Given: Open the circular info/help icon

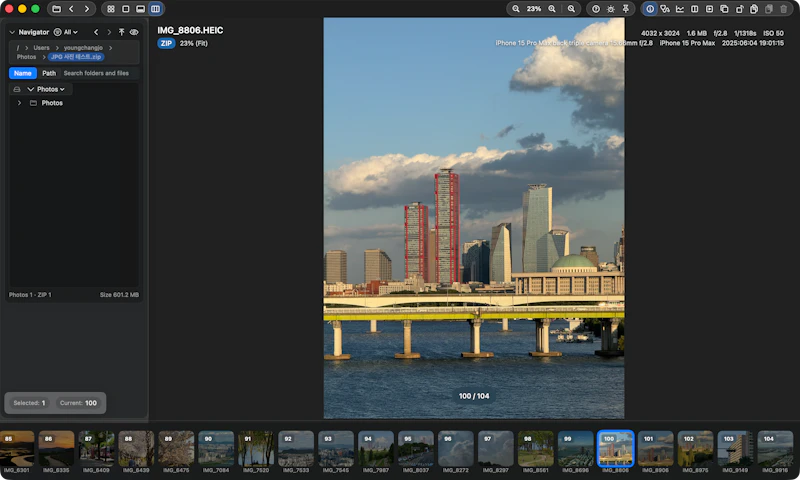Looking at the screenshot, I should [595, 9].
